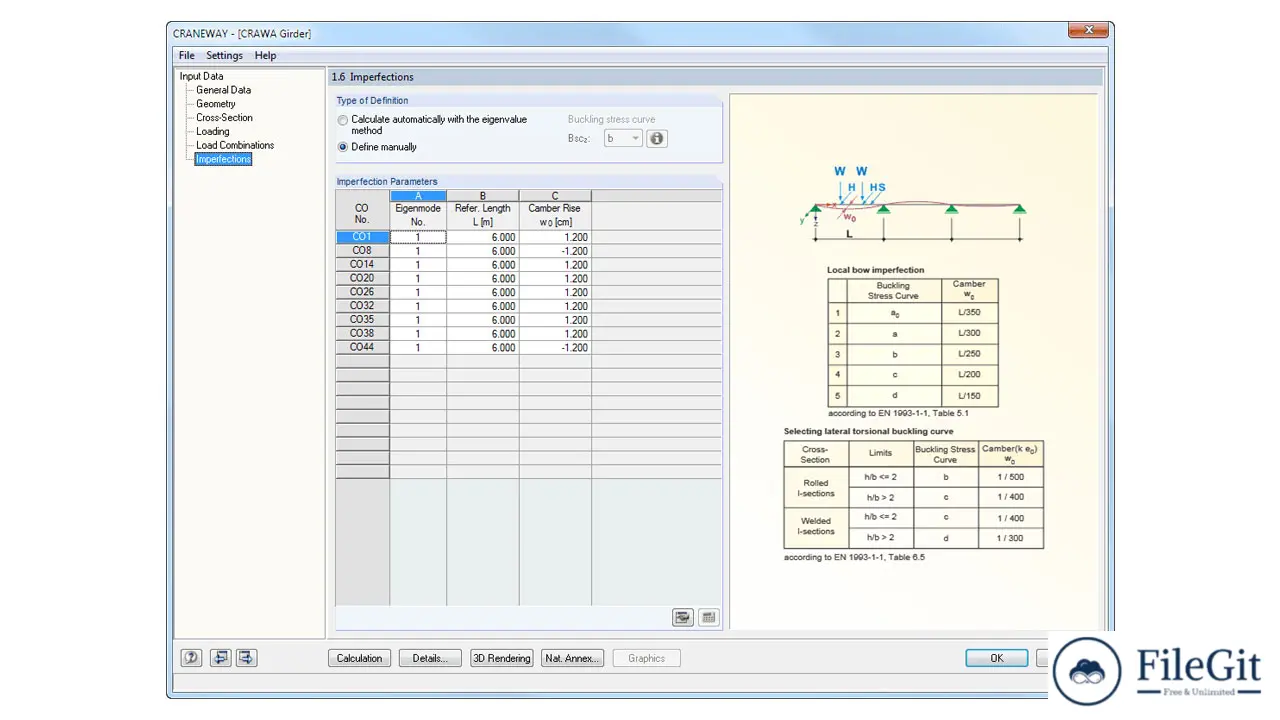This screenshot has height=720, width=1280.
Task: Go to next input window arrow icon
Action: pos(246,658)
